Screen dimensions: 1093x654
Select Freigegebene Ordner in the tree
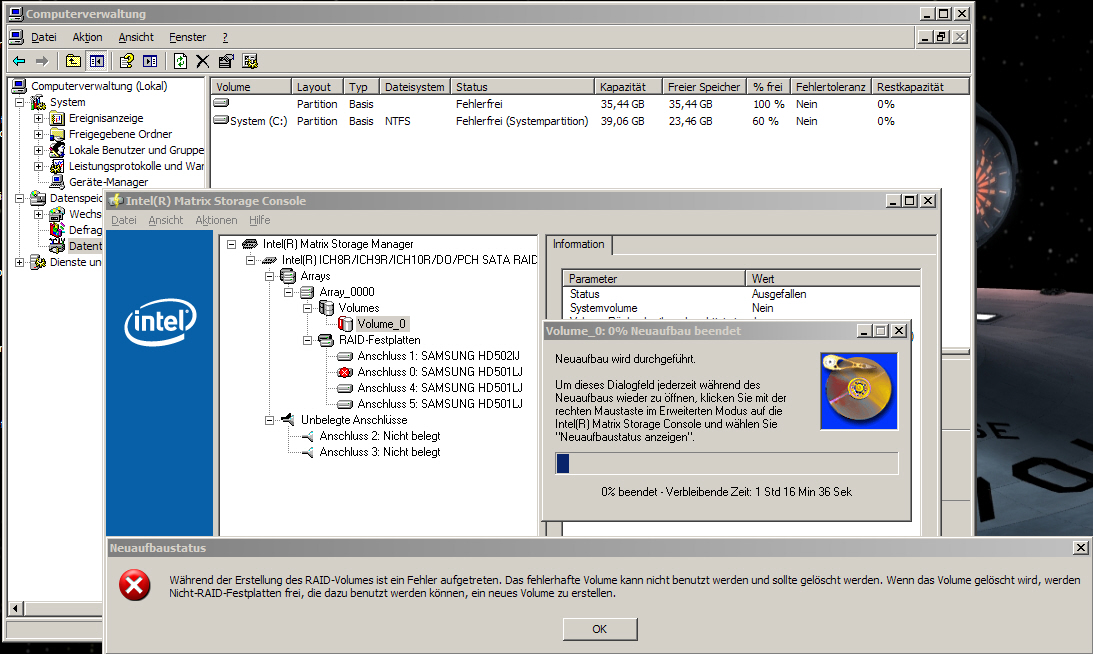point(120,134)
